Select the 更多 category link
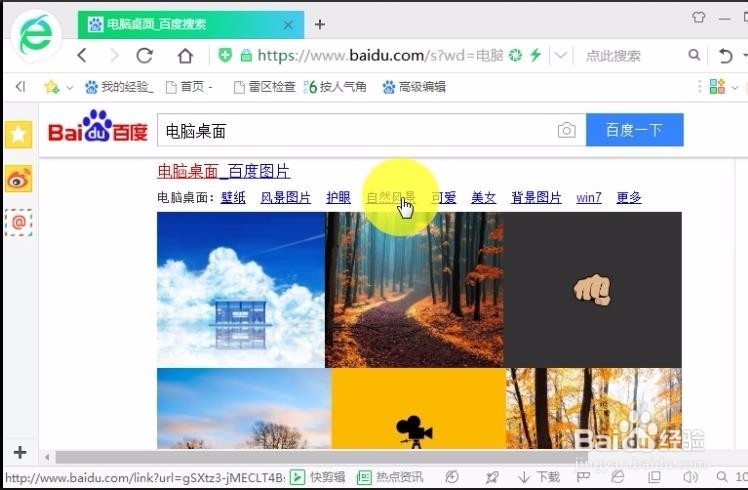Screen dimensions: 748x490 [x=629, y=198]
